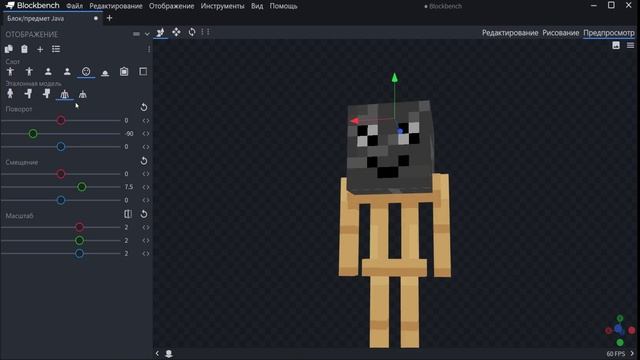Click the copy display settings icon
Screen dimensions: 640x360
[x=9, y=49]
